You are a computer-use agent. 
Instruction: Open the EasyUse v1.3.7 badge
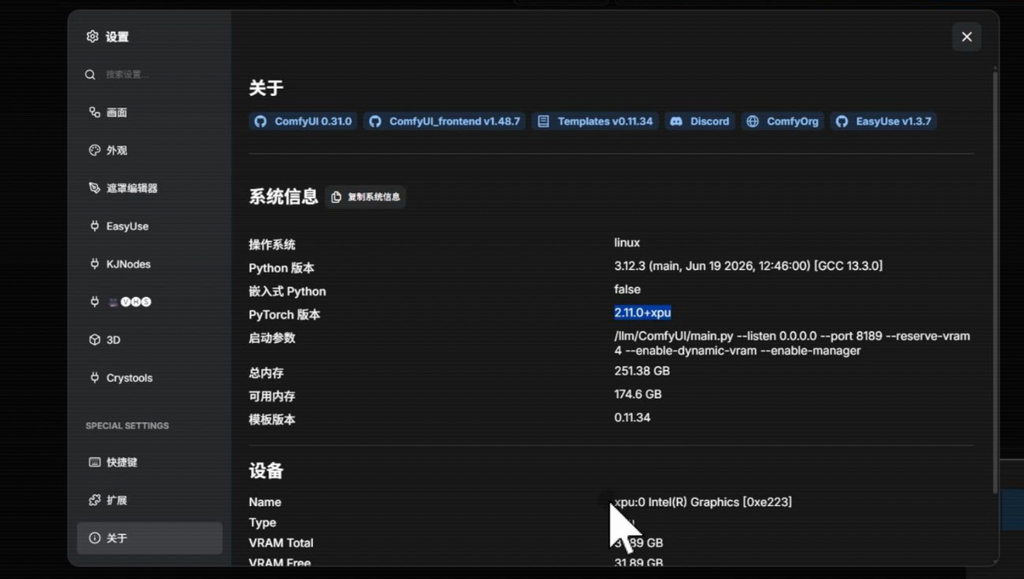884,121
